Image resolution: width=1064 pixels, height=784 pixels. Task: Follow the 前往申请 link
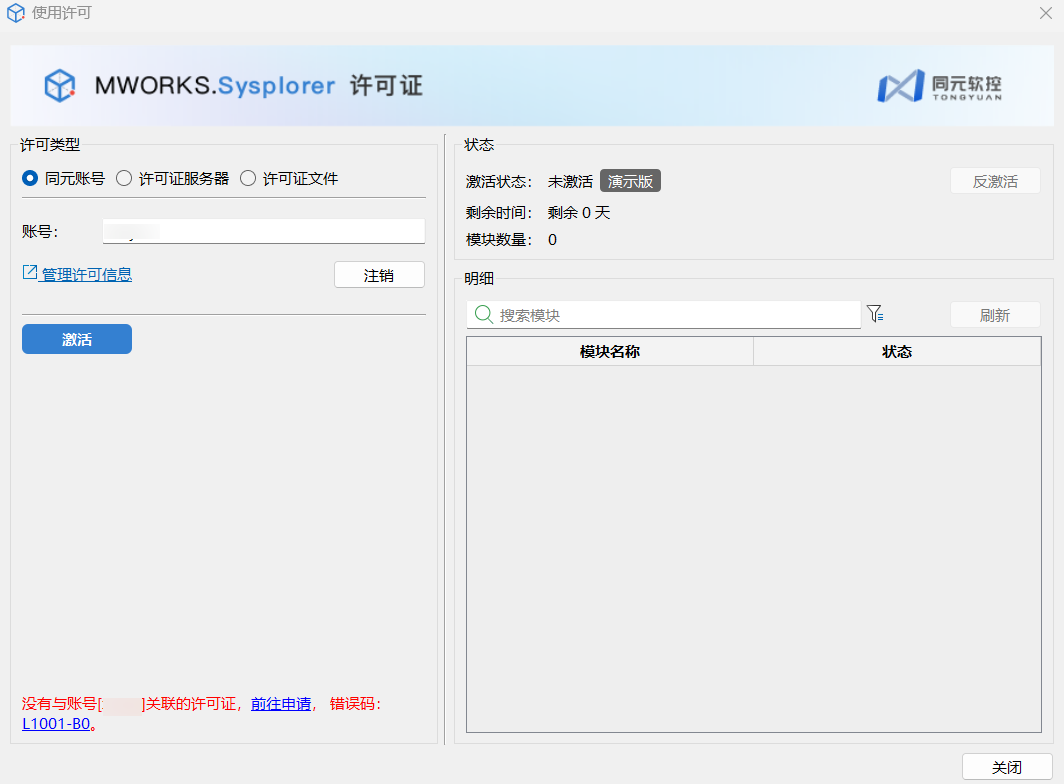point(281,704)
